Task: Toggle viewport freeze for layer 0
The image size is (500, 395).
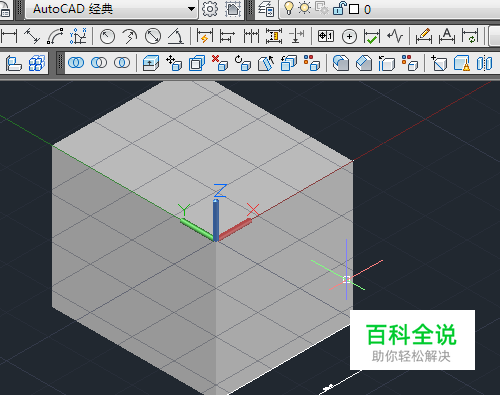Action: (x=322, y=8)
